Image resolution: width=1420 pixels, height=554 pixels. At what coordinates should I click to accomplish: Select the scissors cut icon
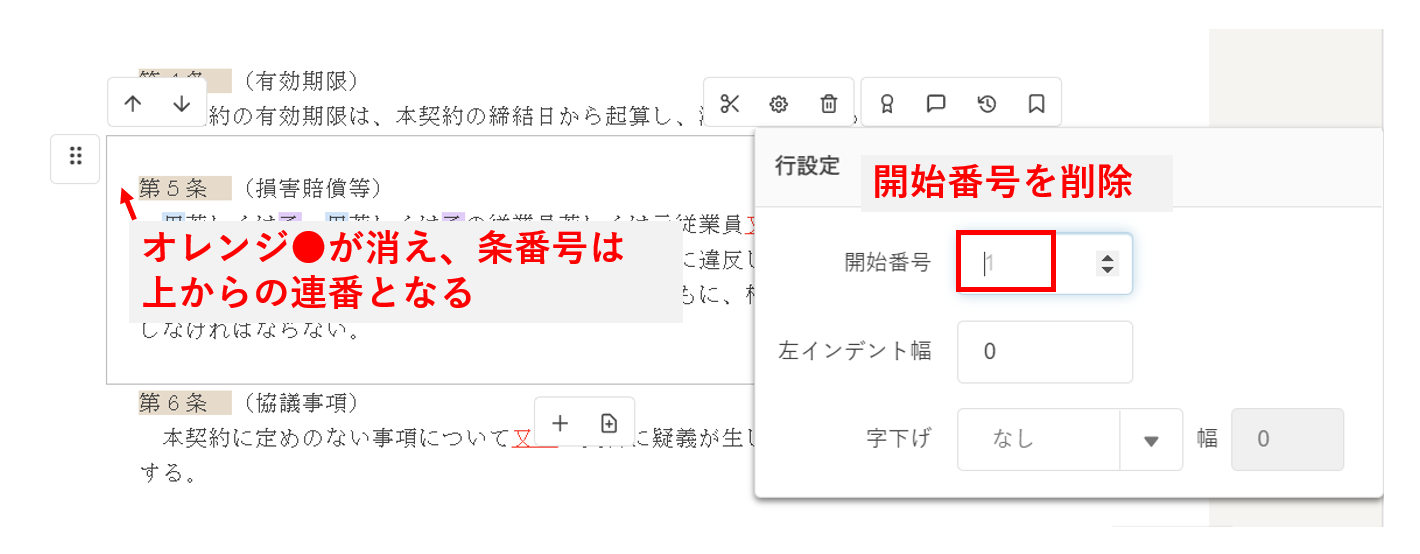[730, 104]
